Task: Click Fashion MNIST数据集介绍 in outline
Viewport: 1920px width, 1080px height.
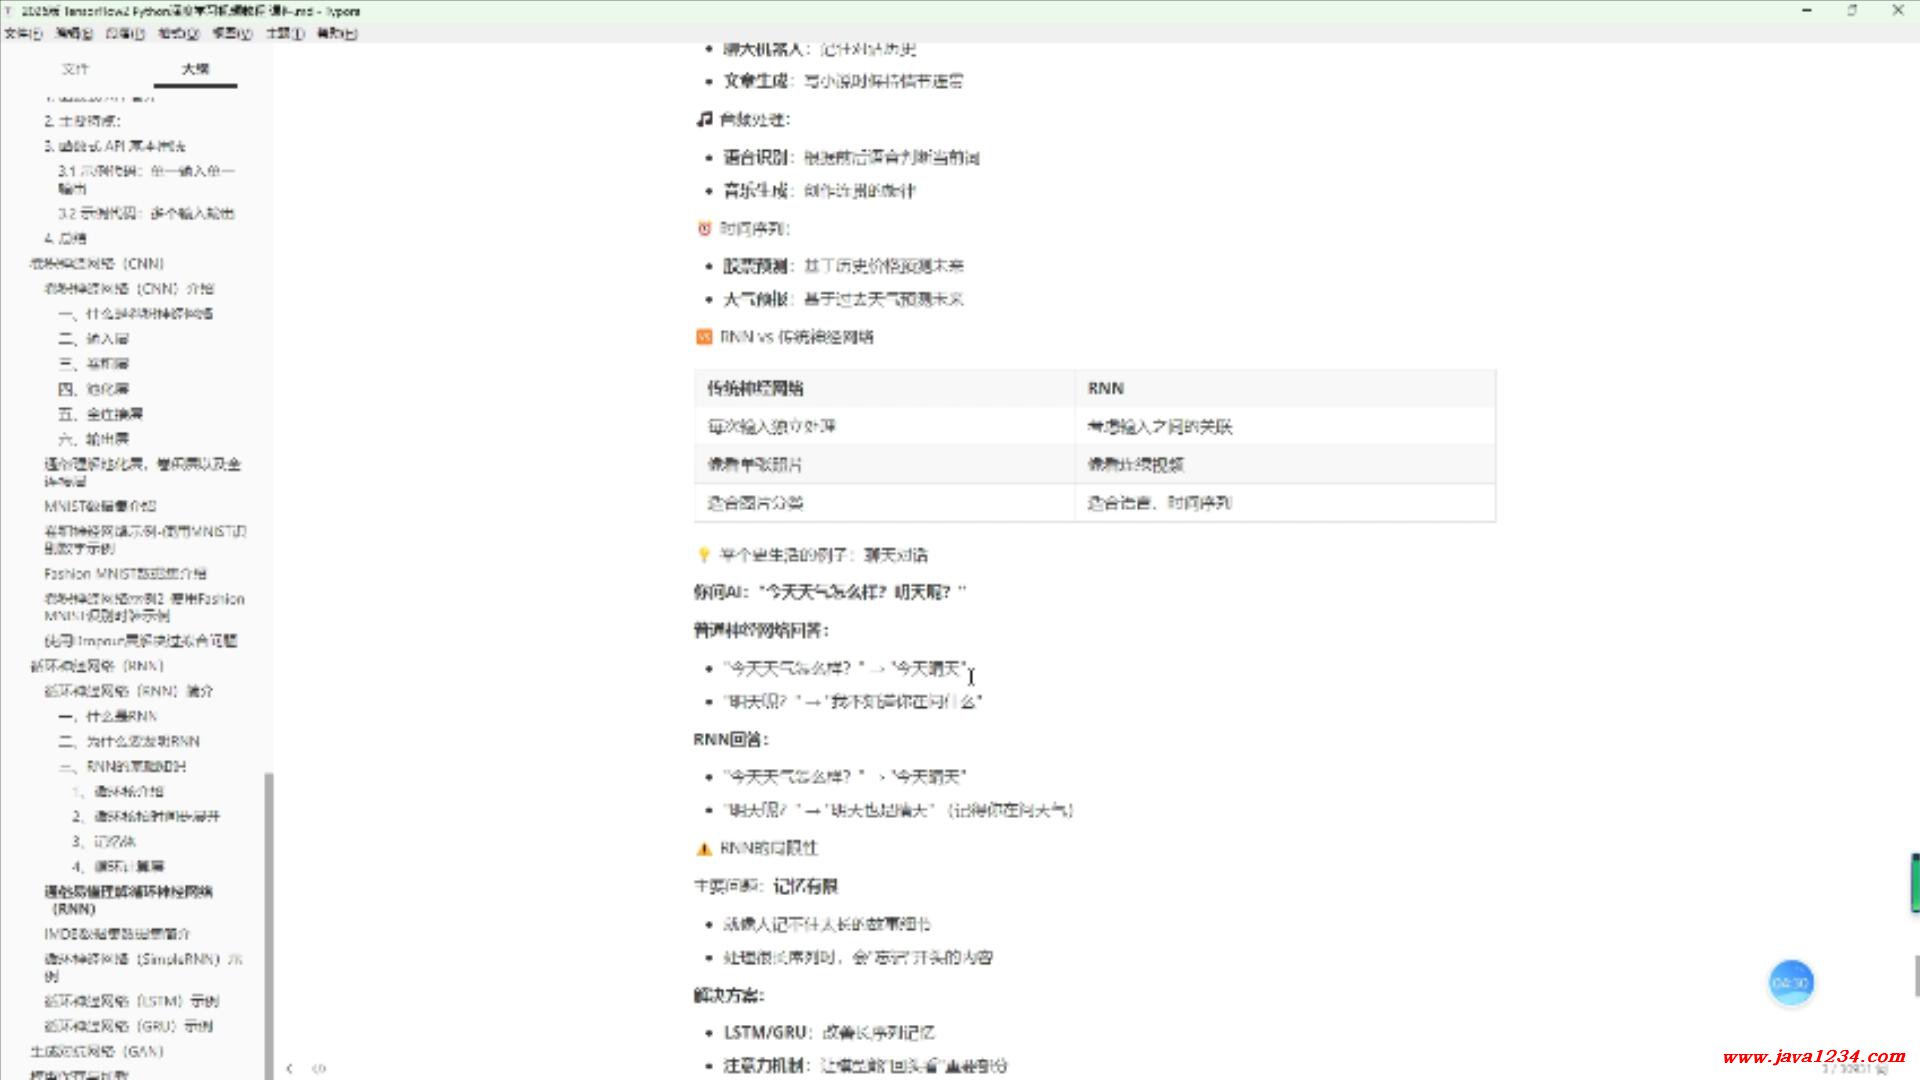Action: (x=125, y=574)
